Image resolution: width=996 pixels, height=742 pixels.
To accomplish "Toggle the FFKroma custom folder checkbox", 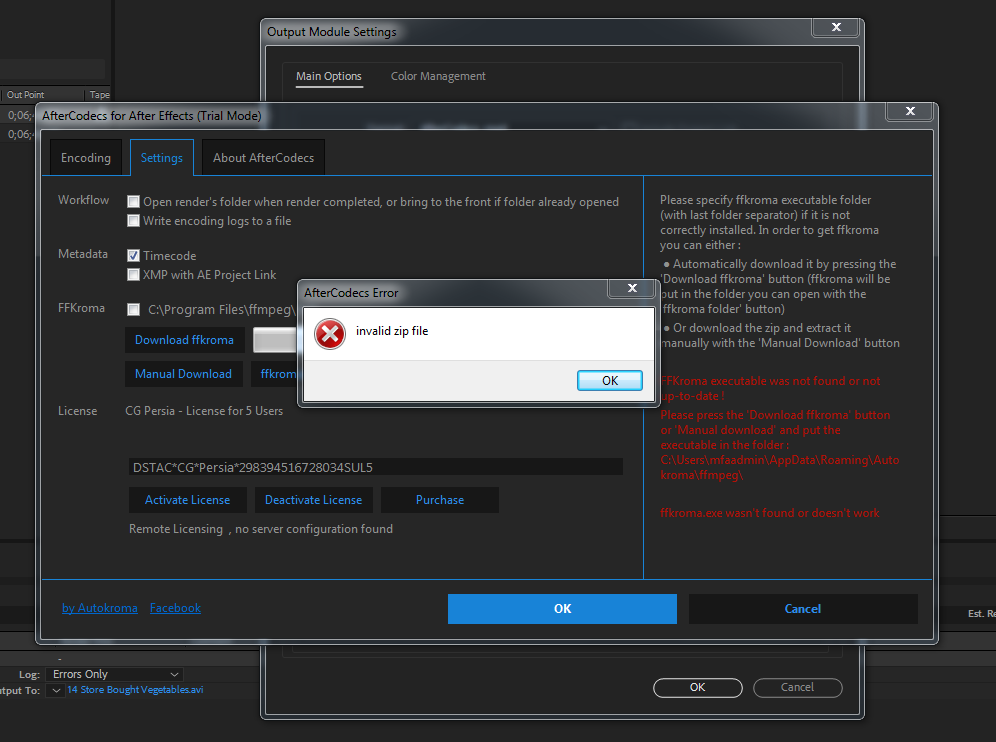I will pyautogui.click(x=133, y=309).
